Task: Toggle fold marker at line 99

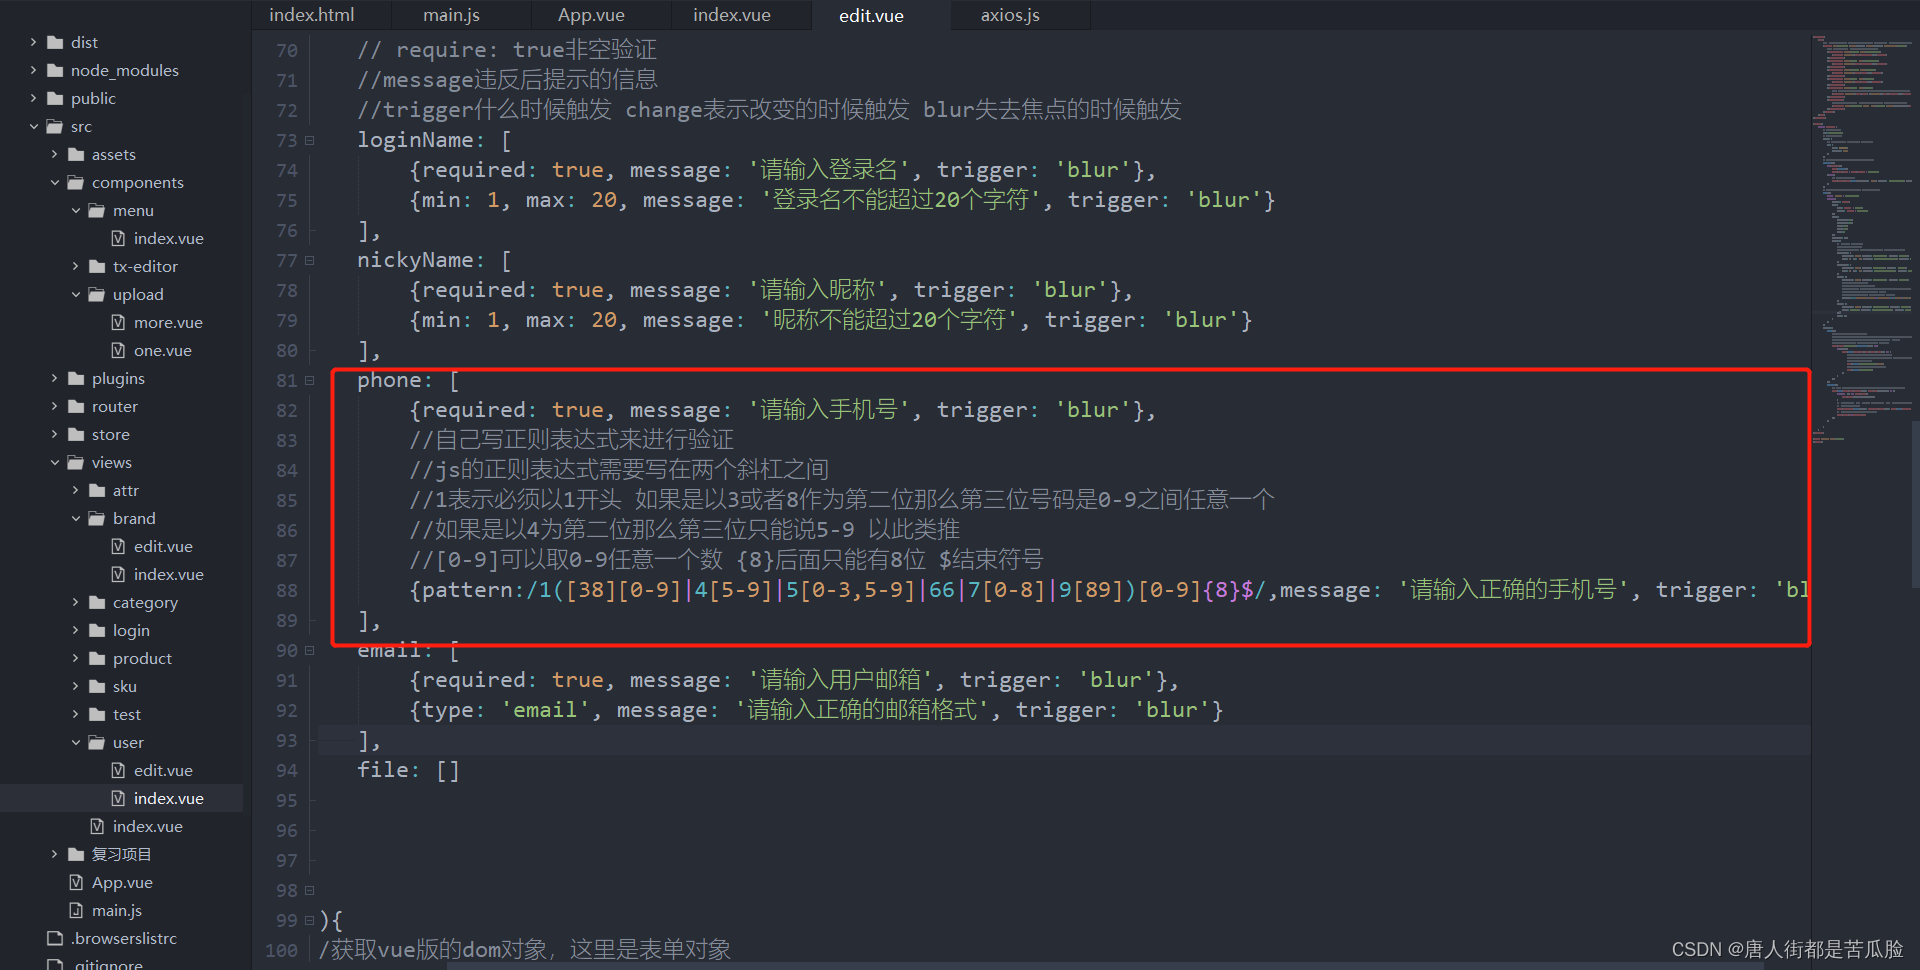Action: [x=309, y=920]
